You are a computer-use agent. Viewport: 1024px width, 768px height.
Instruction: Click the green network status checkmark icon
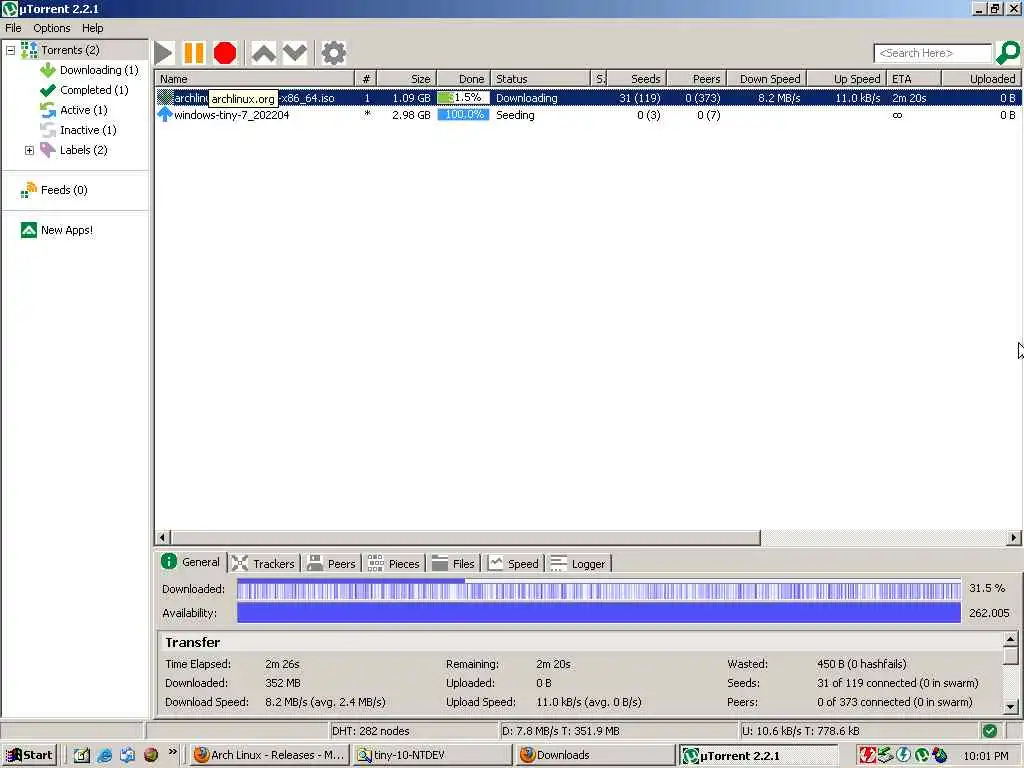coord(989,731)
